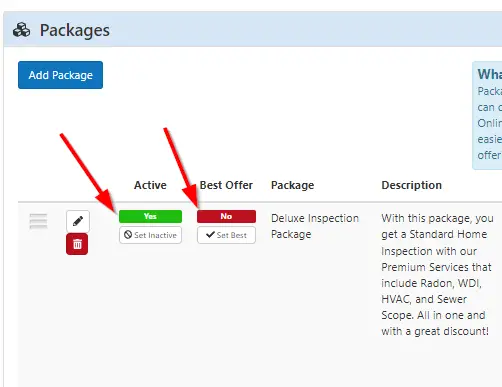Click the Best Offer column header

[x=226, y=185]
